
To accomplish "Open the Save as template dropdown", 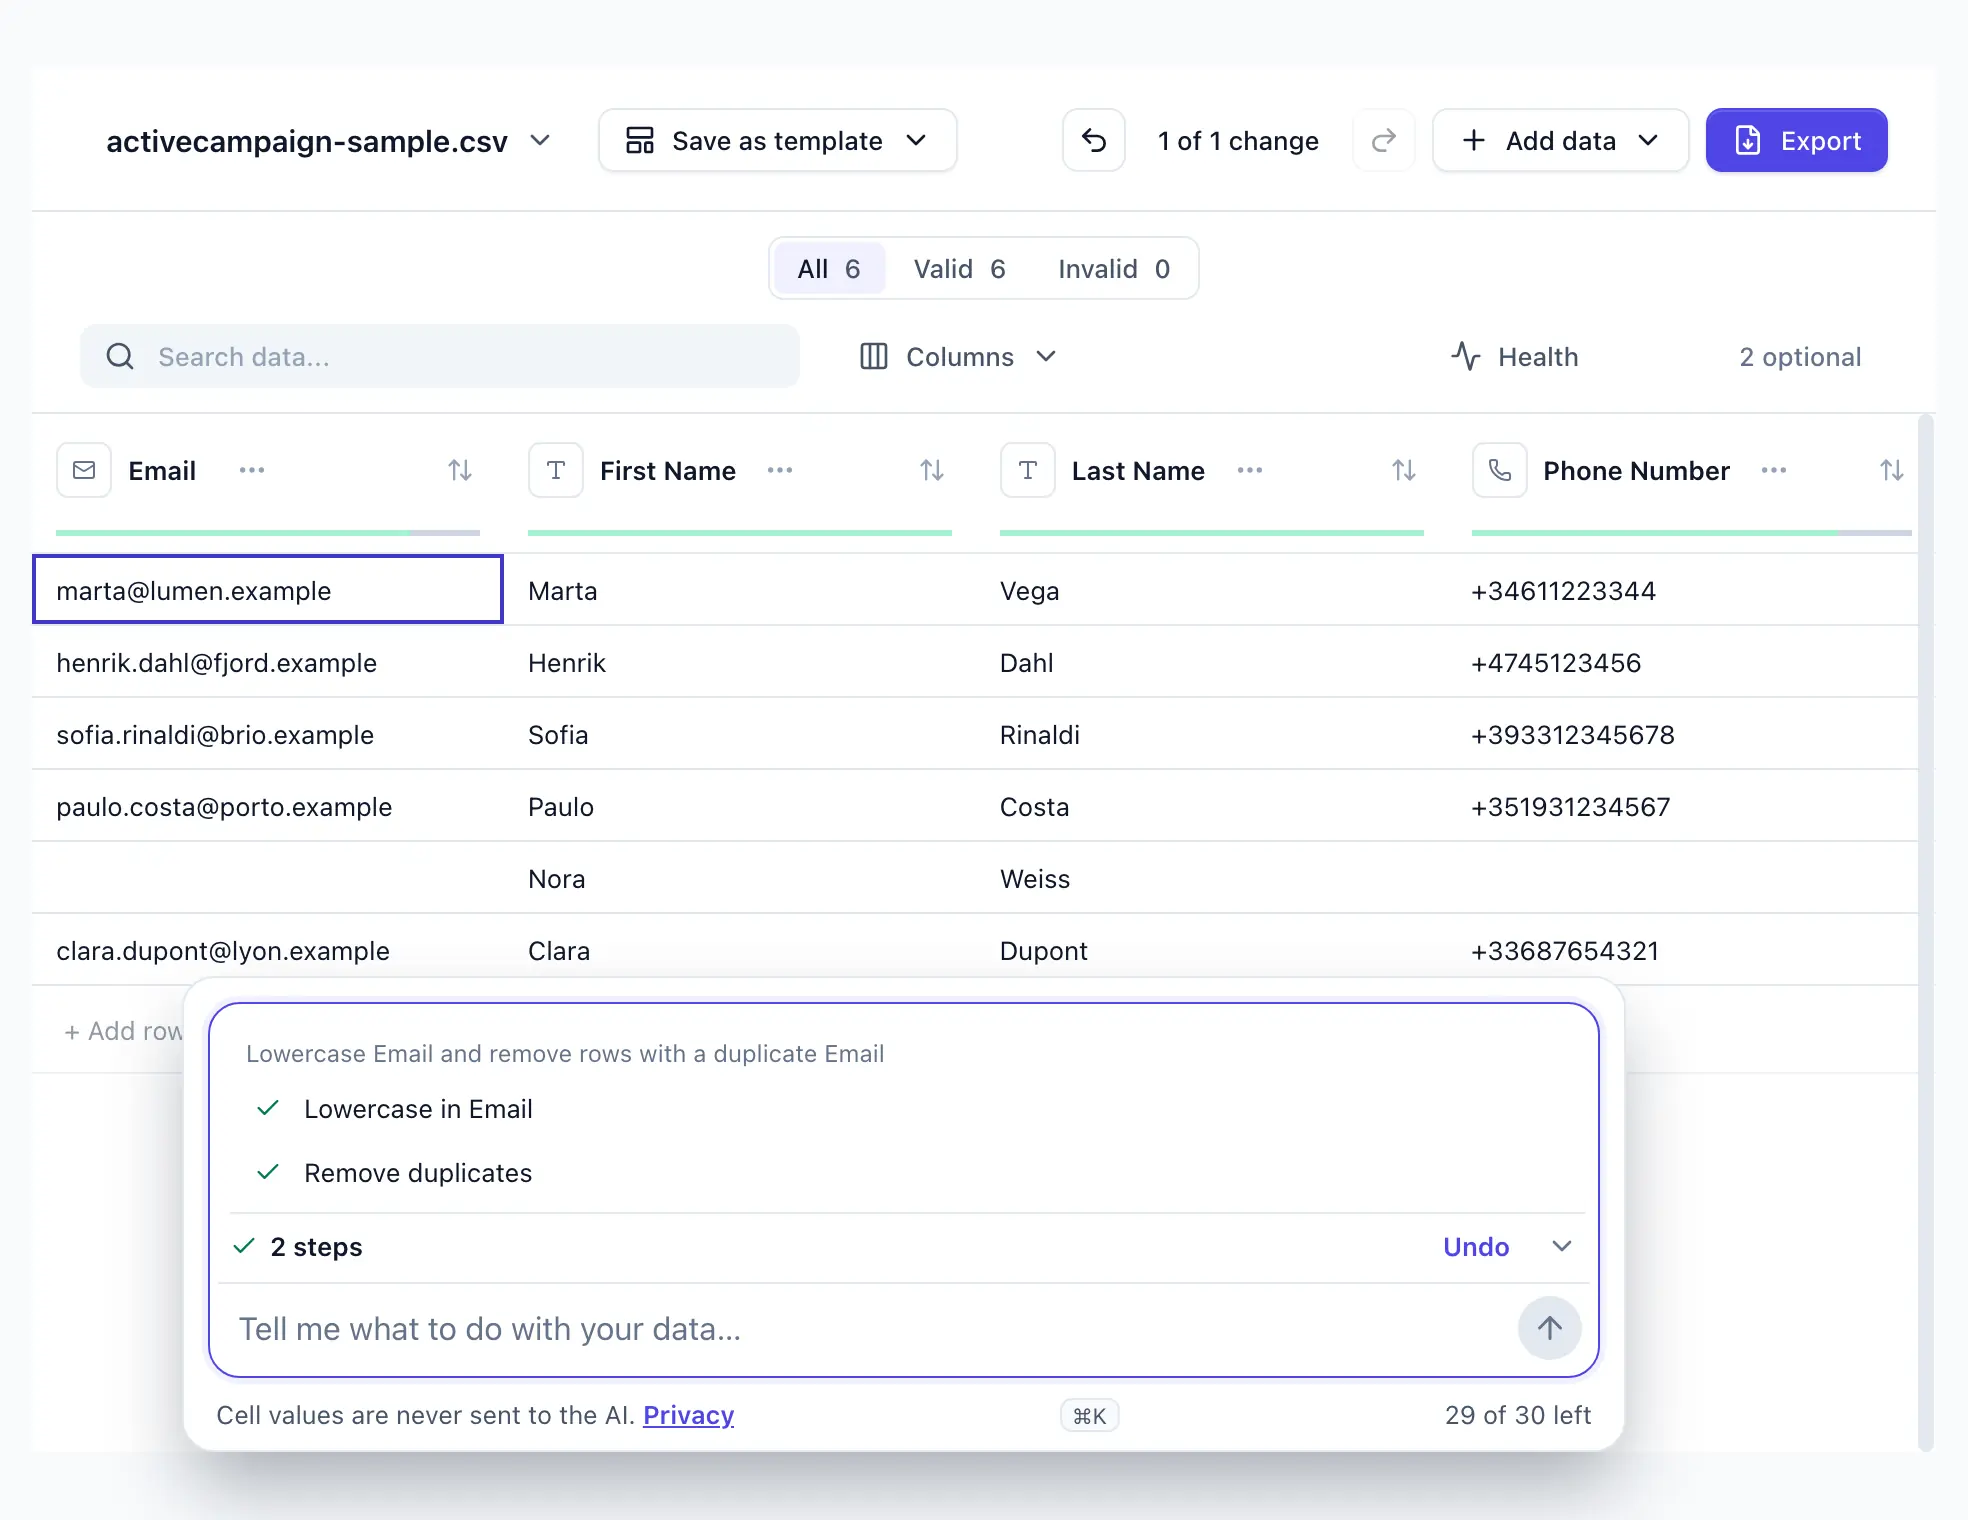I will point(777,141).
